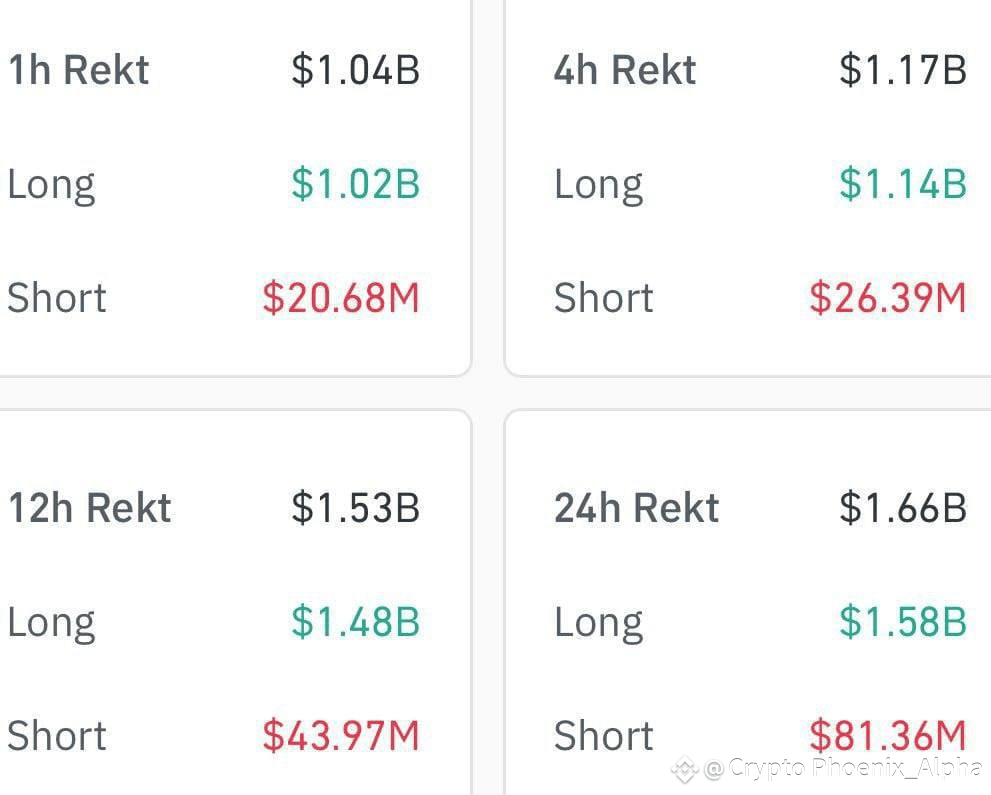
Task: Click the 12h Short value $43.97M
Action: 341,736
